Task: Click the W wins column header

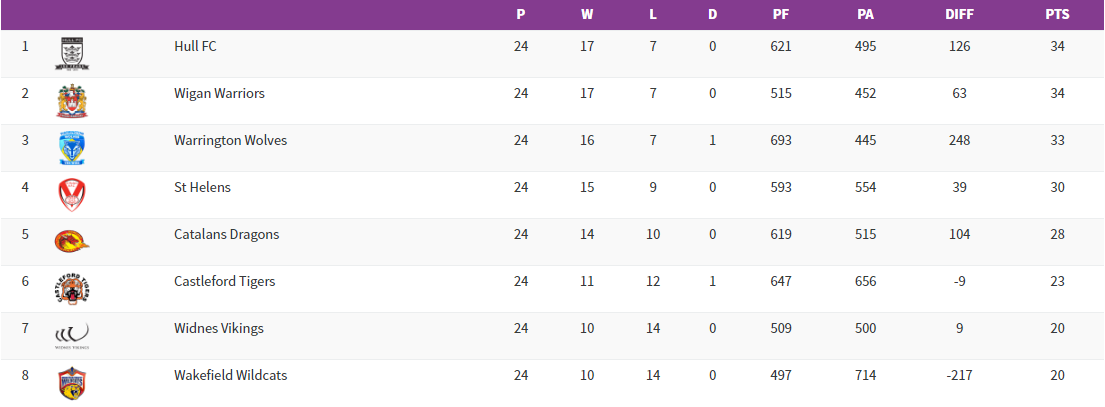Action: pos(587,15)
